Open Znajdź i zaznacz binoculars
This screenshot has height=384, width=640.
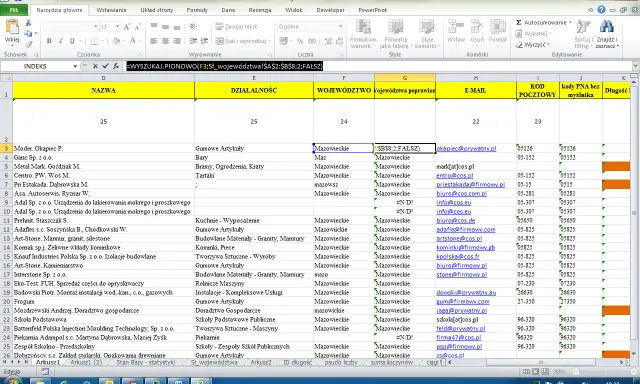point(607,34)
